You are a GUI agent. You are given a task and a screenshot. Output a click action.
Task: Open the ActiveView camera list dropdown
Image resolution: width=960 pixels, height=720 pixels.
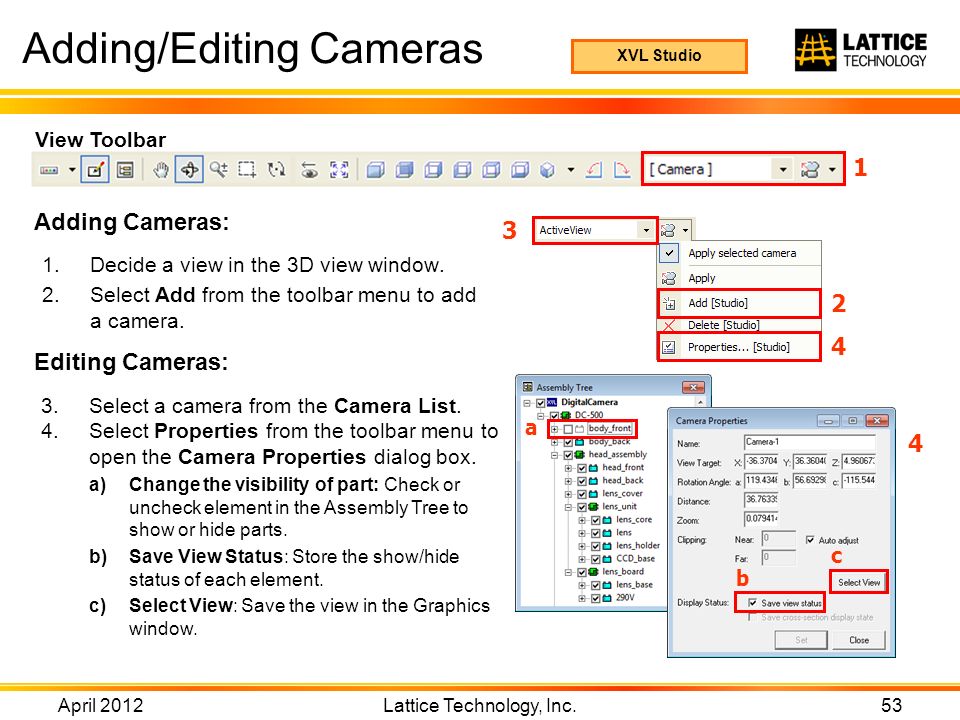(x=646, y=230)
